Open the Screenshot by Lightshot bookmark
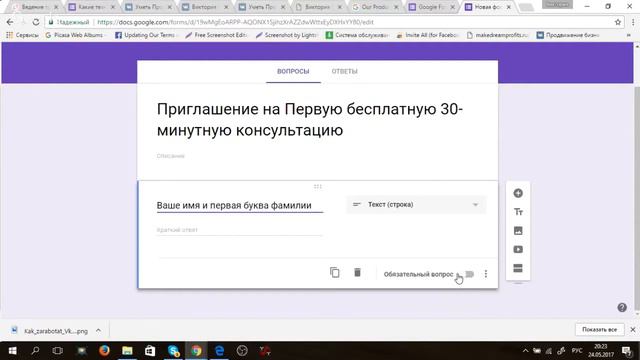This screenshot has width=640, height=360. [x=287, y=35]
